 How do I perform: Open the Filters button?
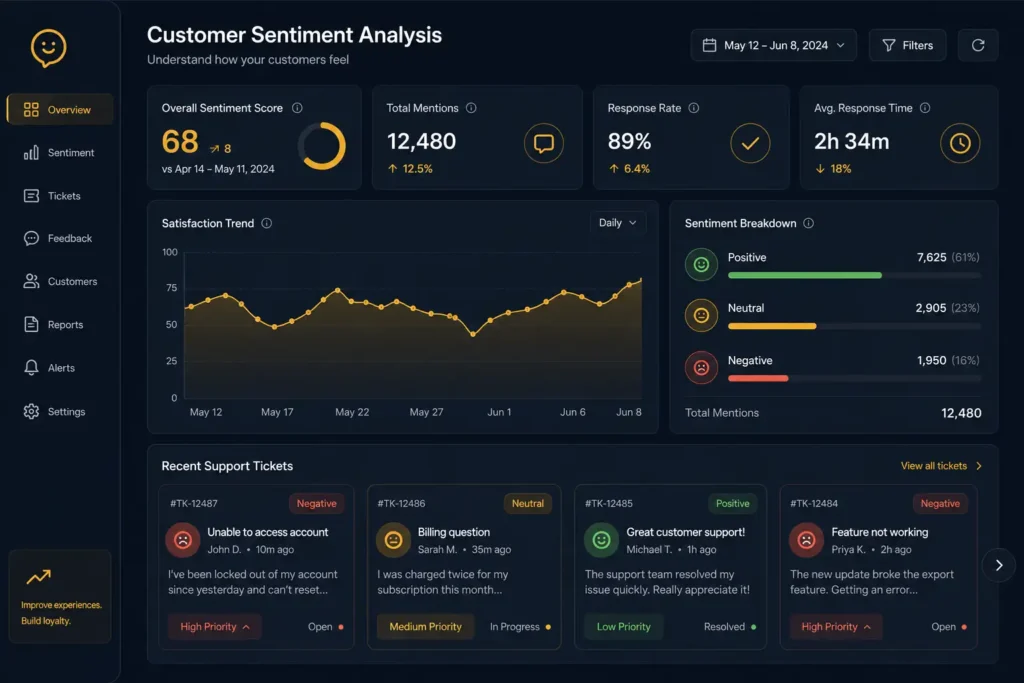(907, 45)
